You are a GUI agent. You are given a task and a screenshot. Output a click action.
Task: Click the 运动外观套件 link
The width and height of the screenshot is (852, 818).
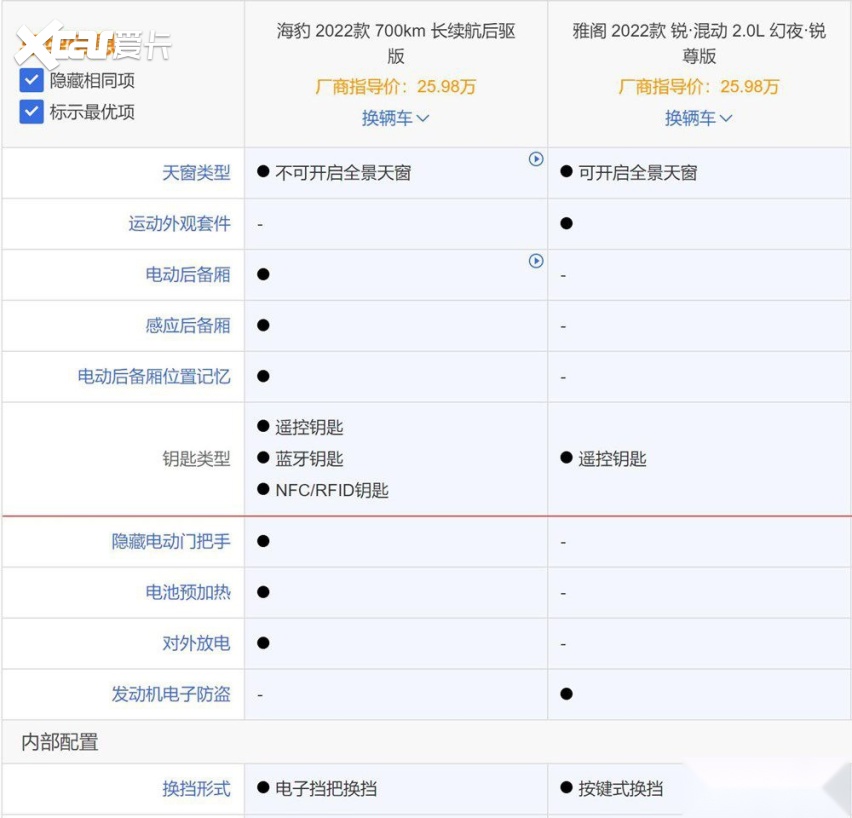(x=179, y=224)
